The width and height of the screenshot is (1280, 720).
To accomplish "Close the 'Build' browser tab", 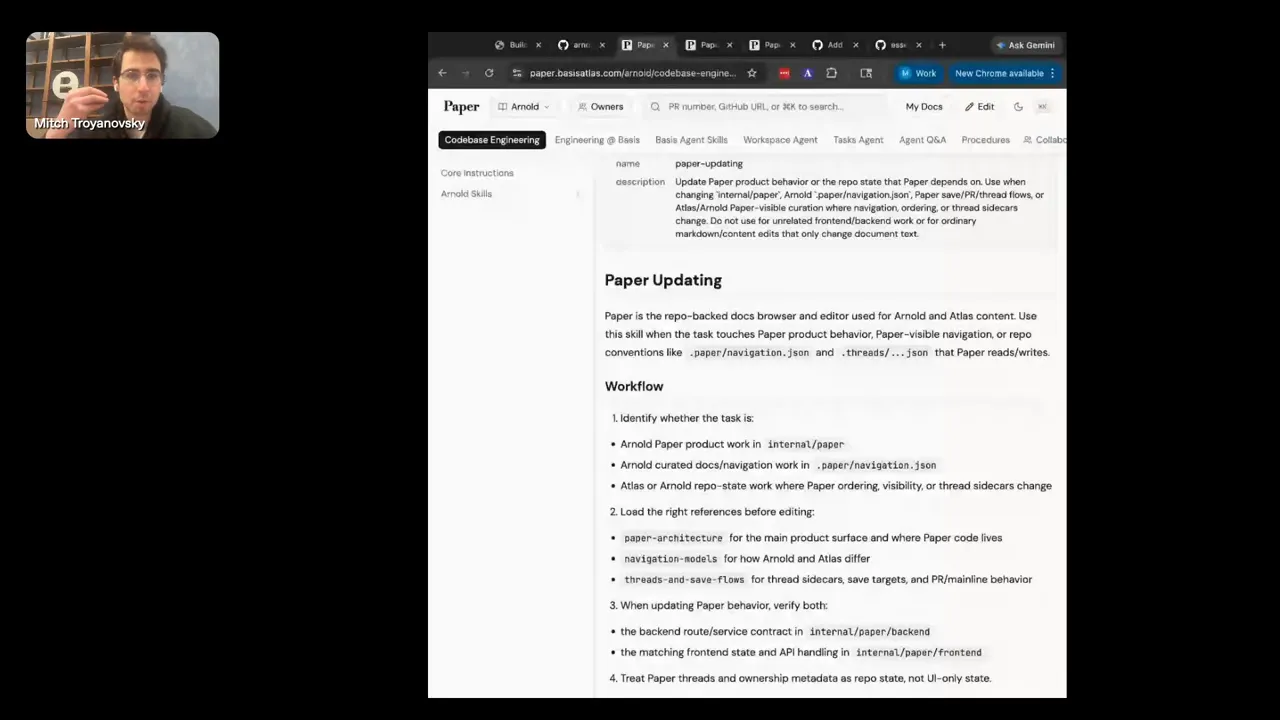I will (538, 45).
